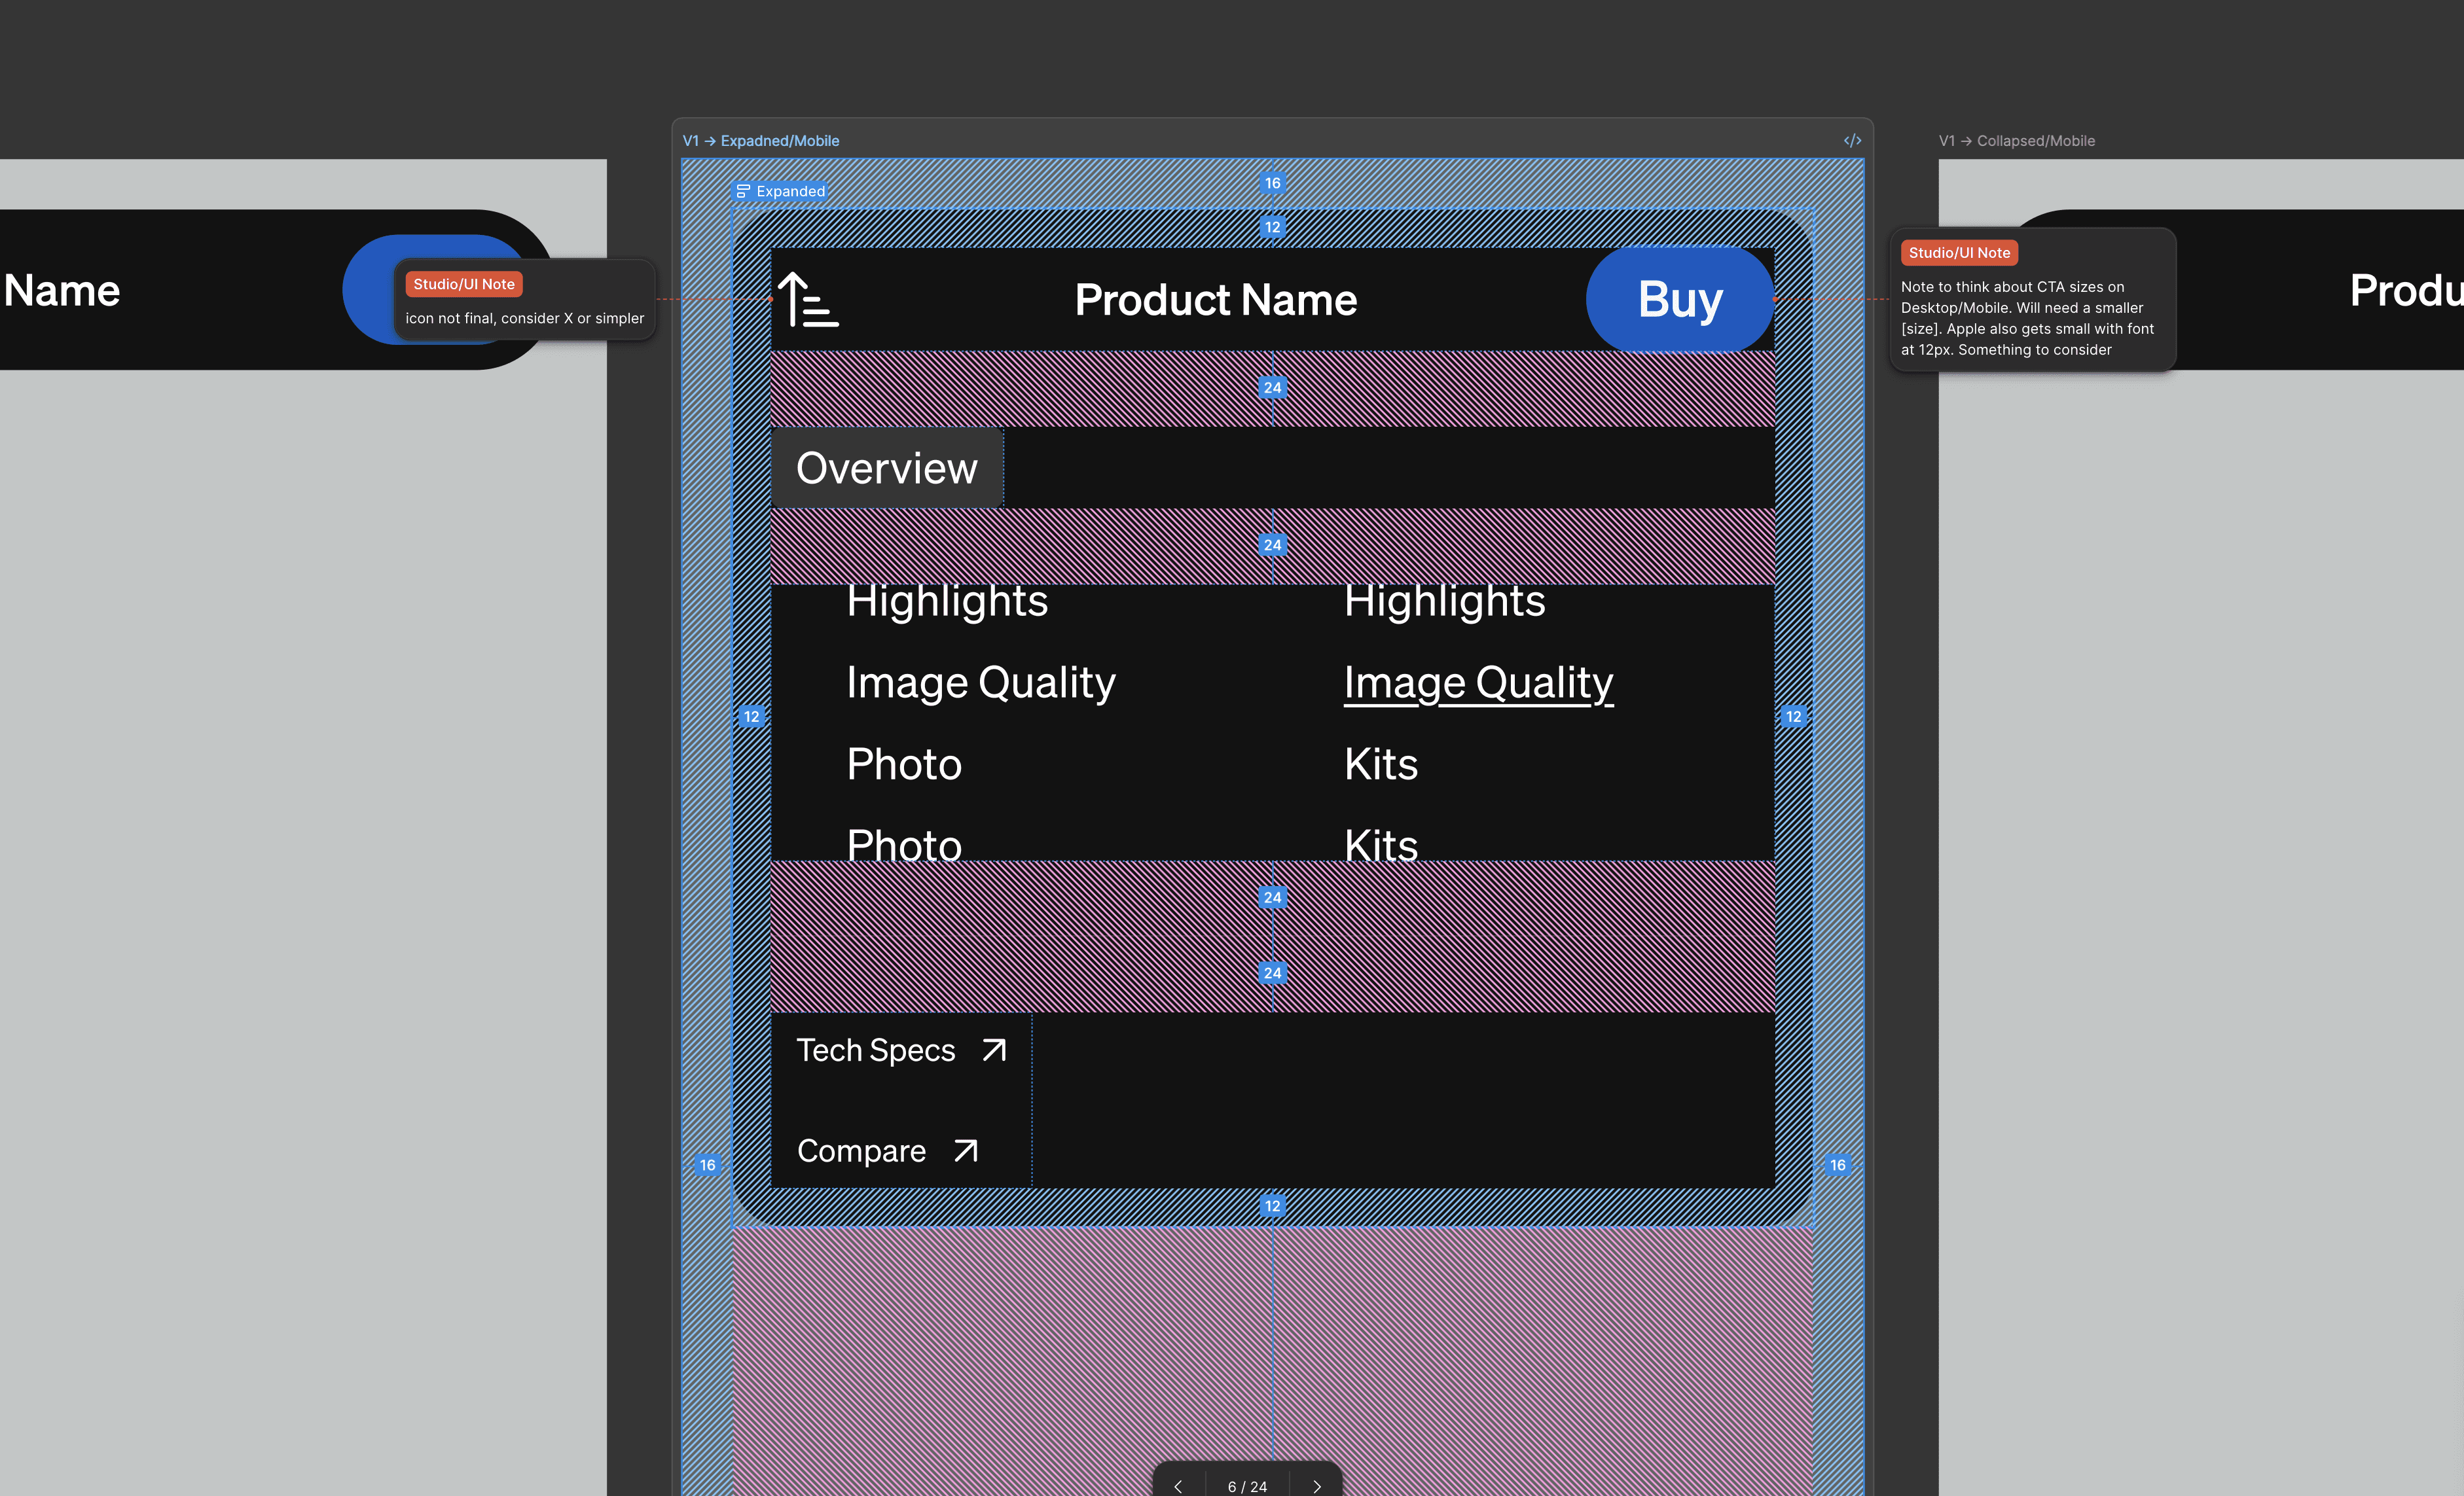Click the Tech Specs link text
The image size is (2464, 1496).
(875, 1050)
